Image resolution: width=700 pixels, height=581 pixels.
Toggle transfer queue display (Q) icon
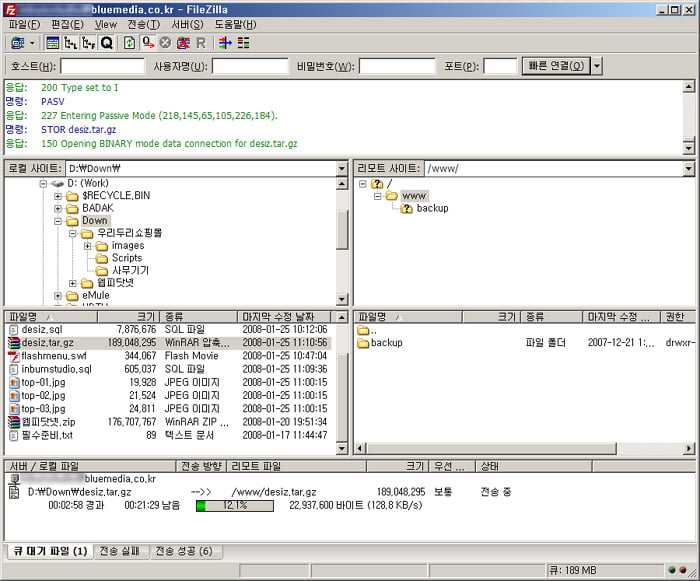click(x=106, y=43)
